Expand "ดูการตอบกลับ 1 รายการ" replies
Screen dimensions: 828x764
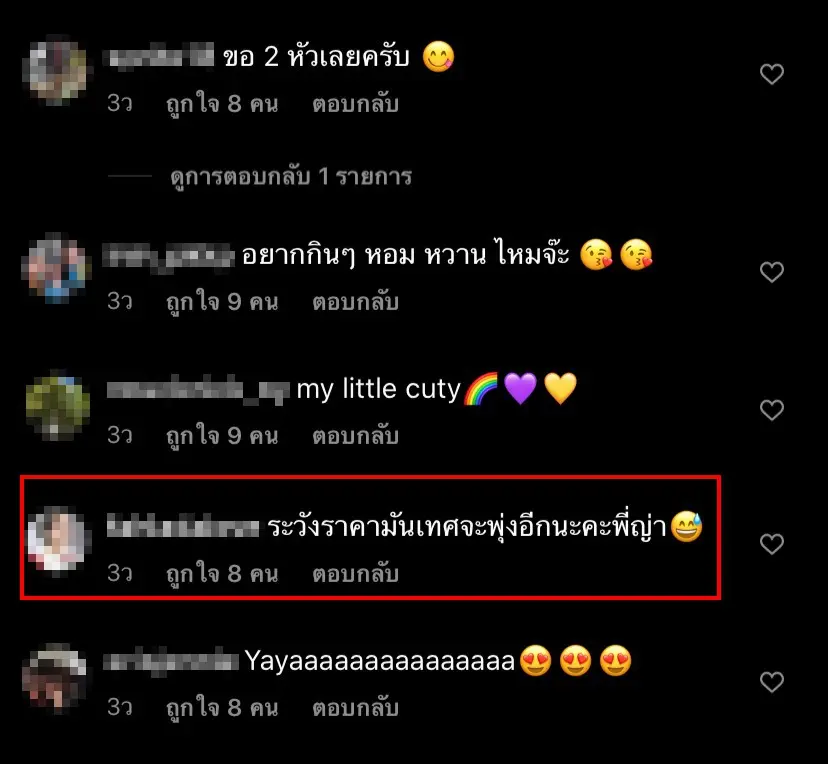(291, 177)
